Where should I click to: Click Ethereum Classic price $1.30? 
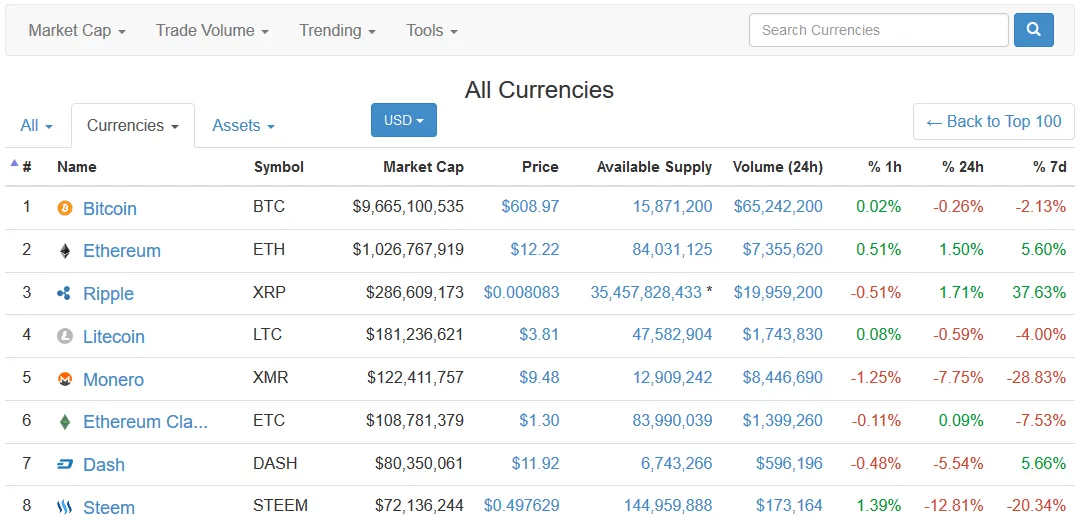[539, 420]
